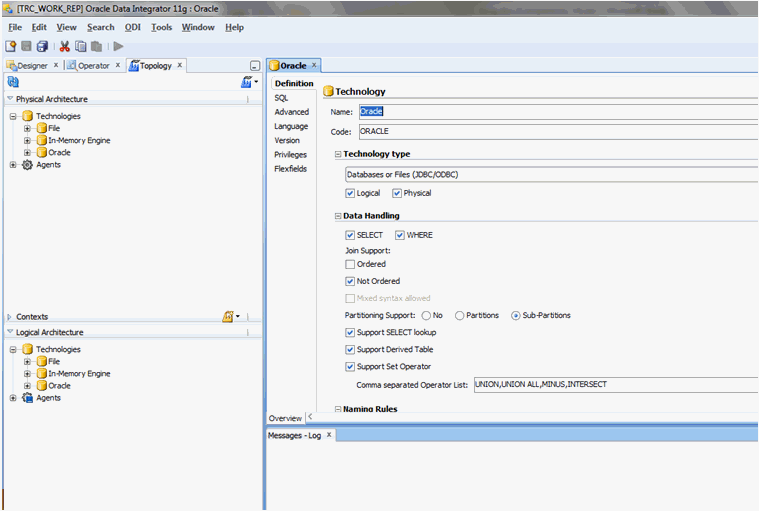Click Oracle icon in Physical Architecture
Image resolution: width=759 pixels, height=511 pixels.
coord(42,152)
